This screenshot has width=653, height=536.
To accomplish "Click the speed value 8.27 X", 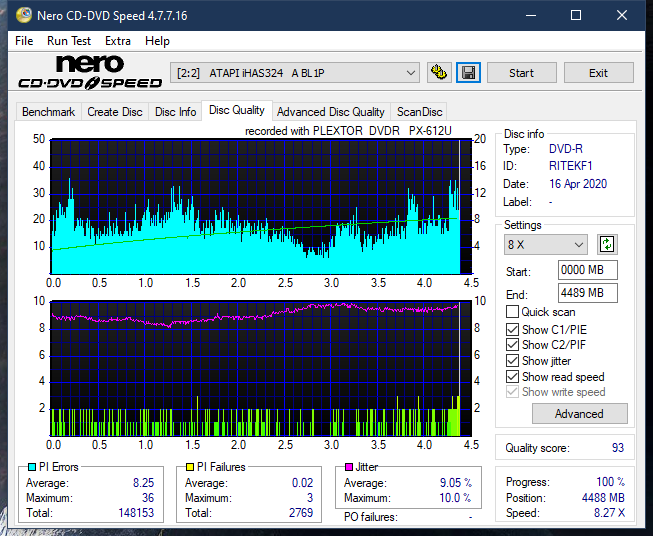I will click(x=609, y=513).
